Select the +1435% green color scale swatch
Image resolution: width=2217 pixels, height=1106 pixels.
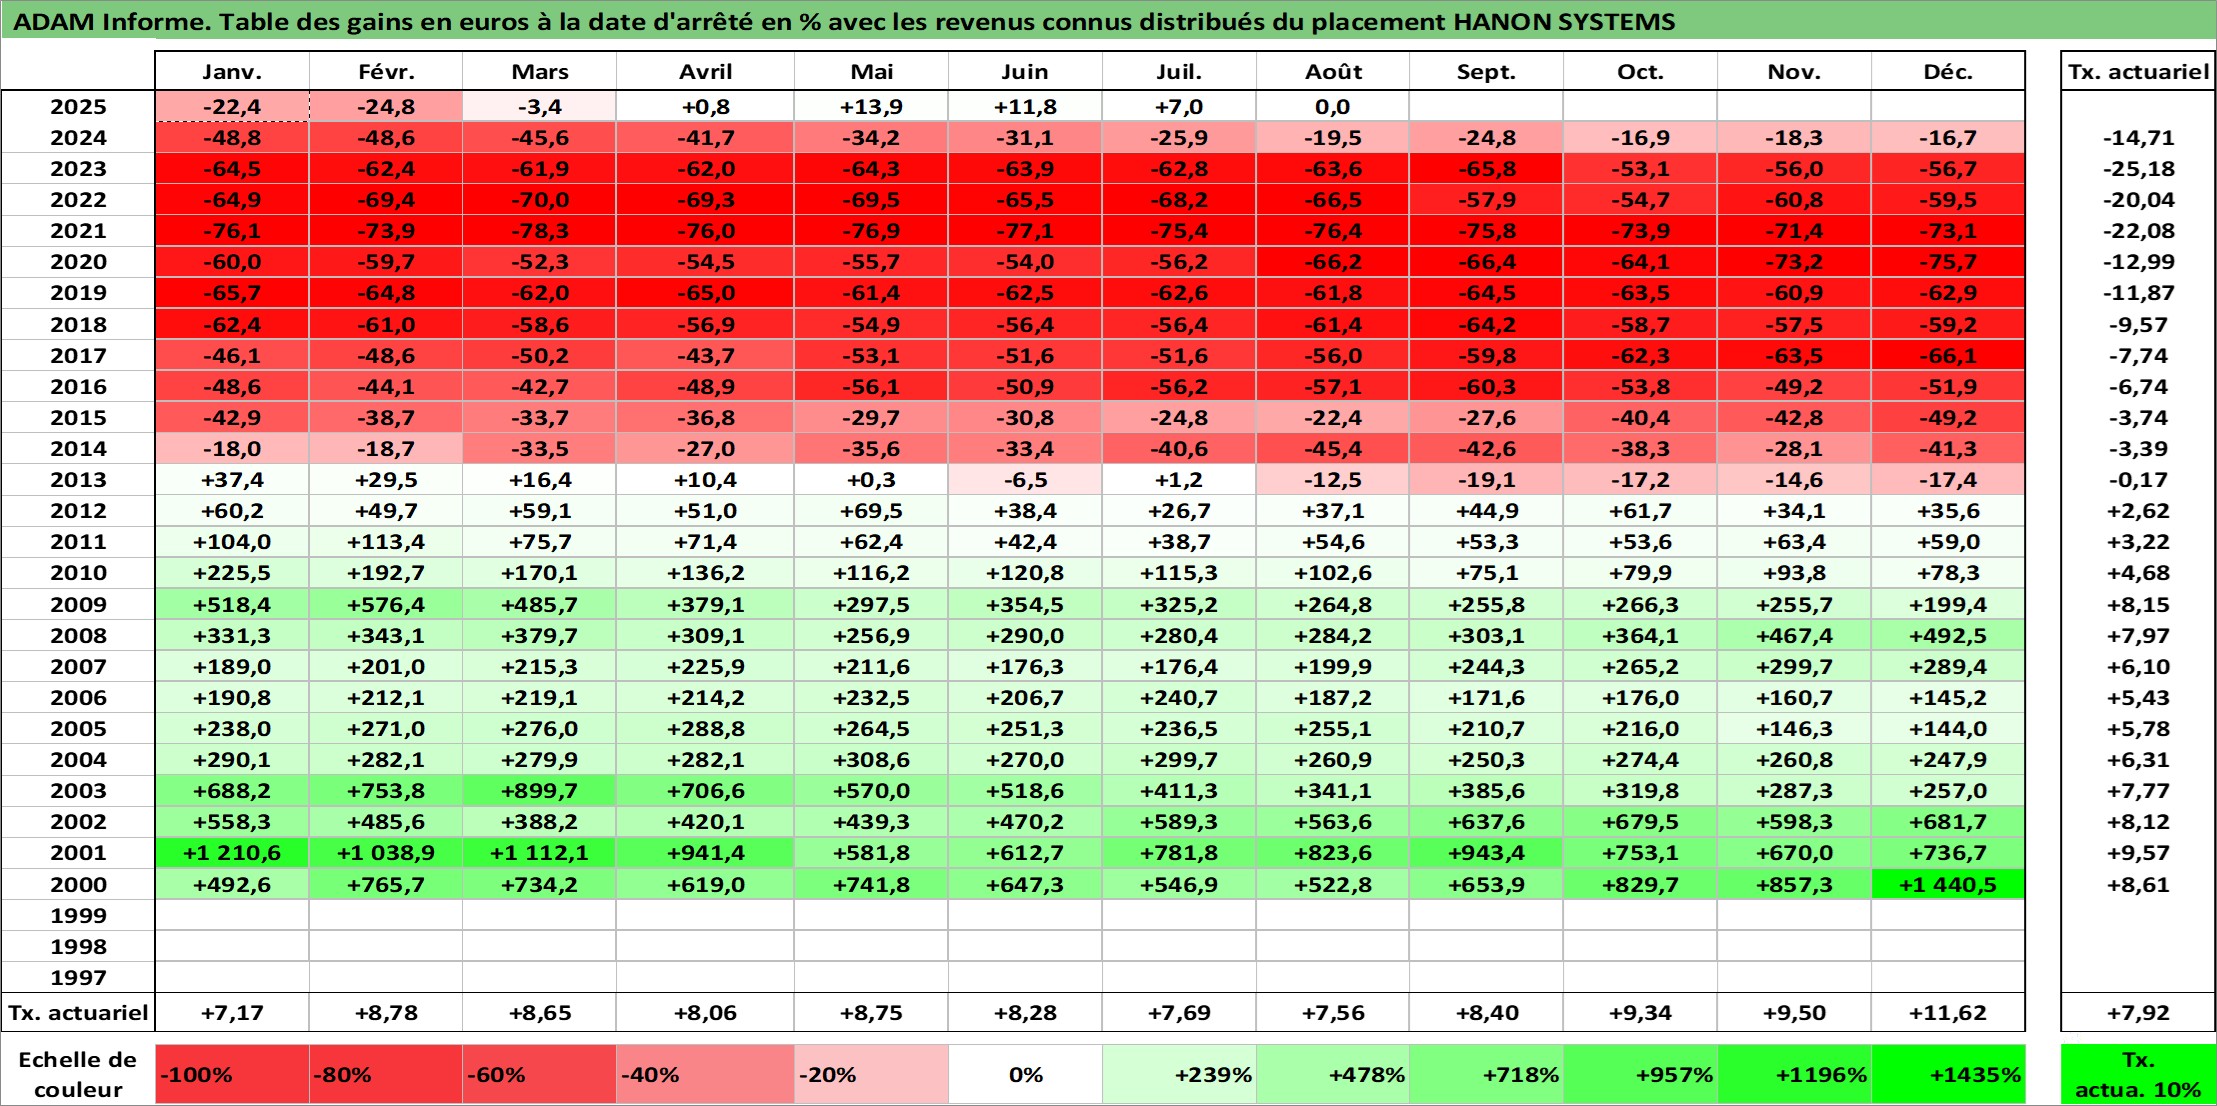click(1948, 1075)
